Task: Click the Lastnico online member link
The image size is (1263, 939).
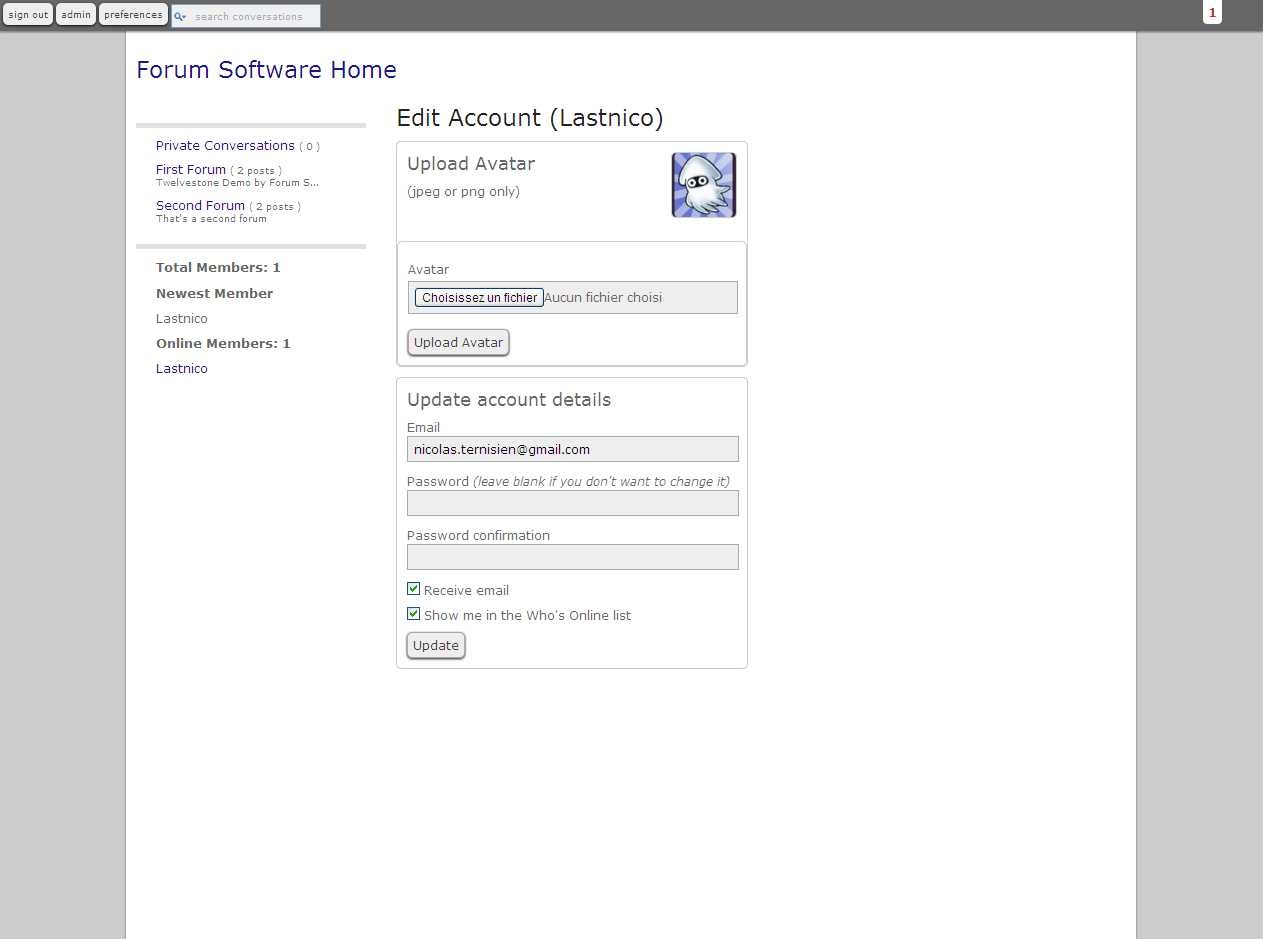Action: (182, 369)
